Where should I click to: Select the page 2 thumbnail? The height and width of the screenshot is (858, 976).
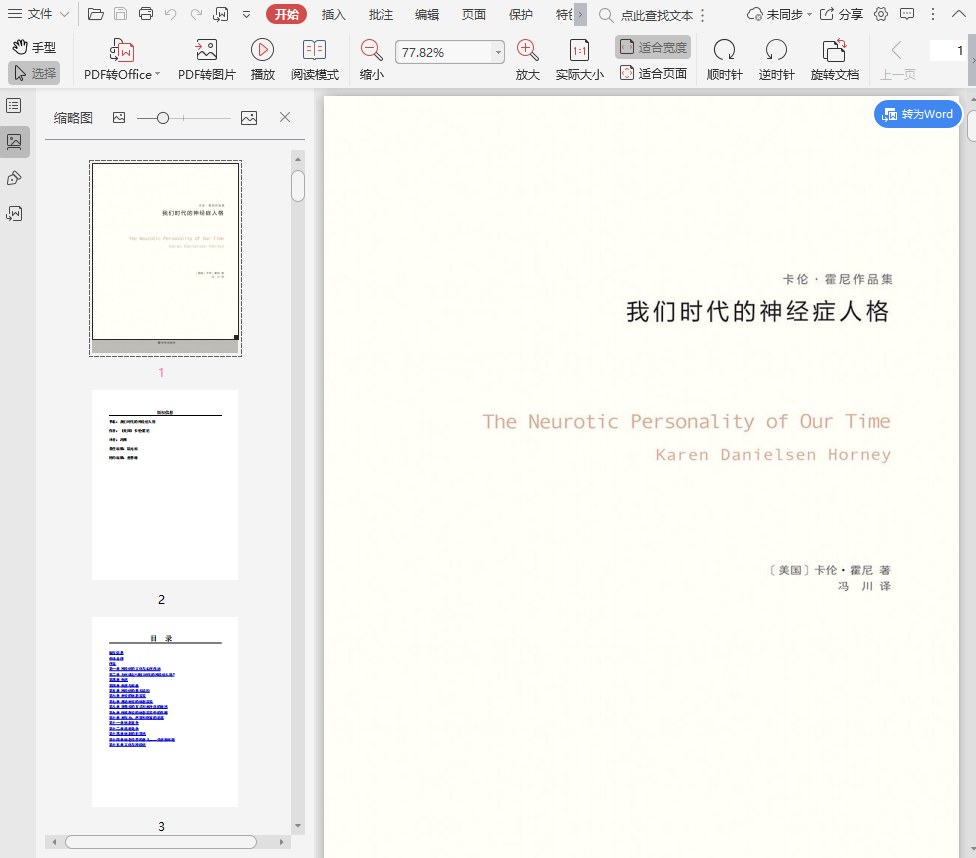coord(165,485)
